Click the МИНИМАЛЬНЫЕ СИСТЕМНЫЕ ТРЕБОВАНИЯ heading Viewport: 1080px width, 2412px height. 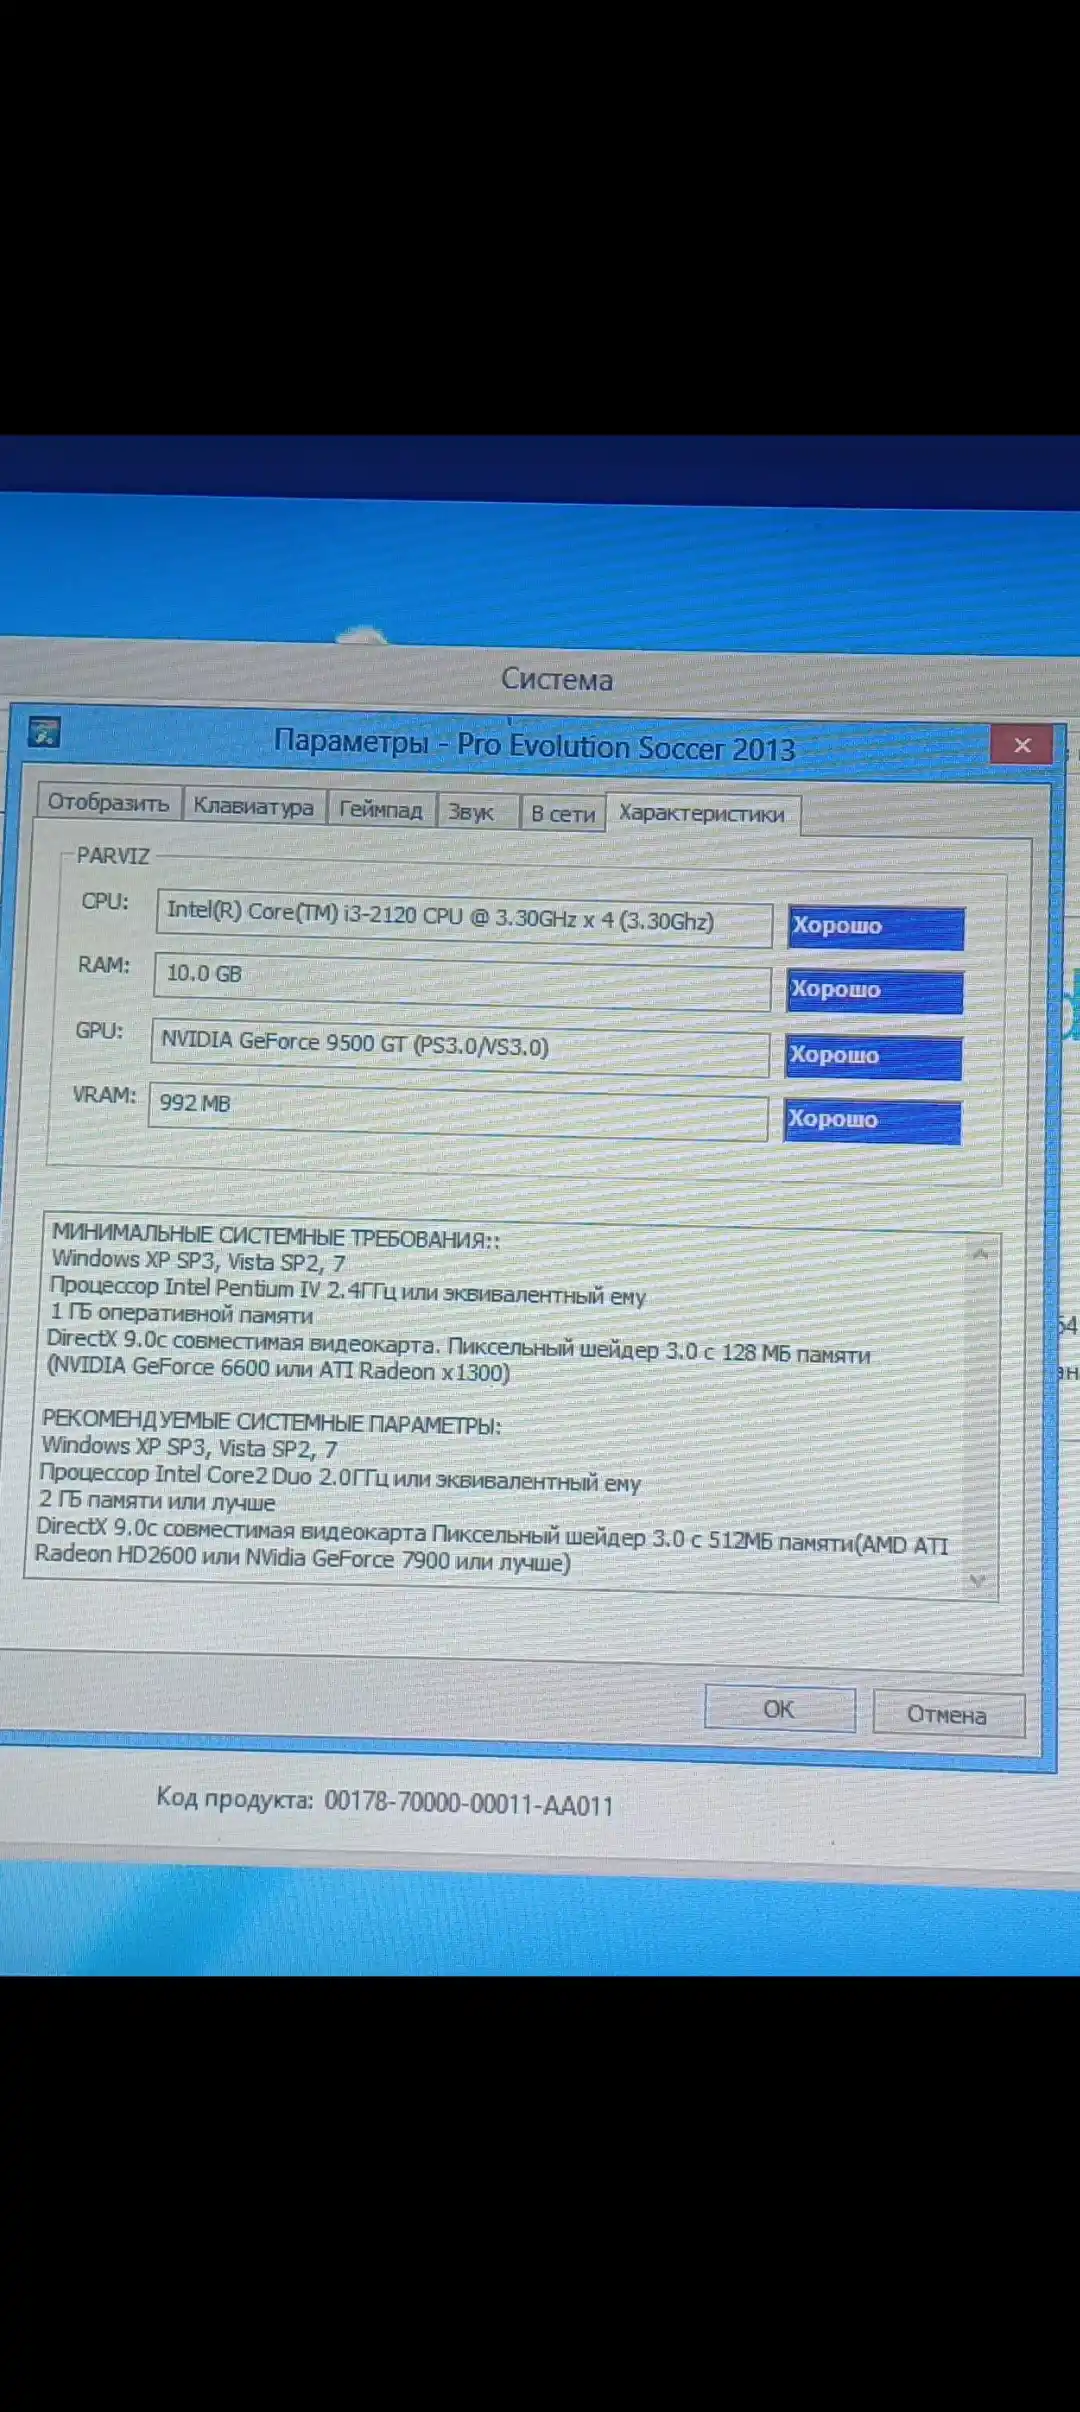pyautogui.click(x=276, y=1237)
